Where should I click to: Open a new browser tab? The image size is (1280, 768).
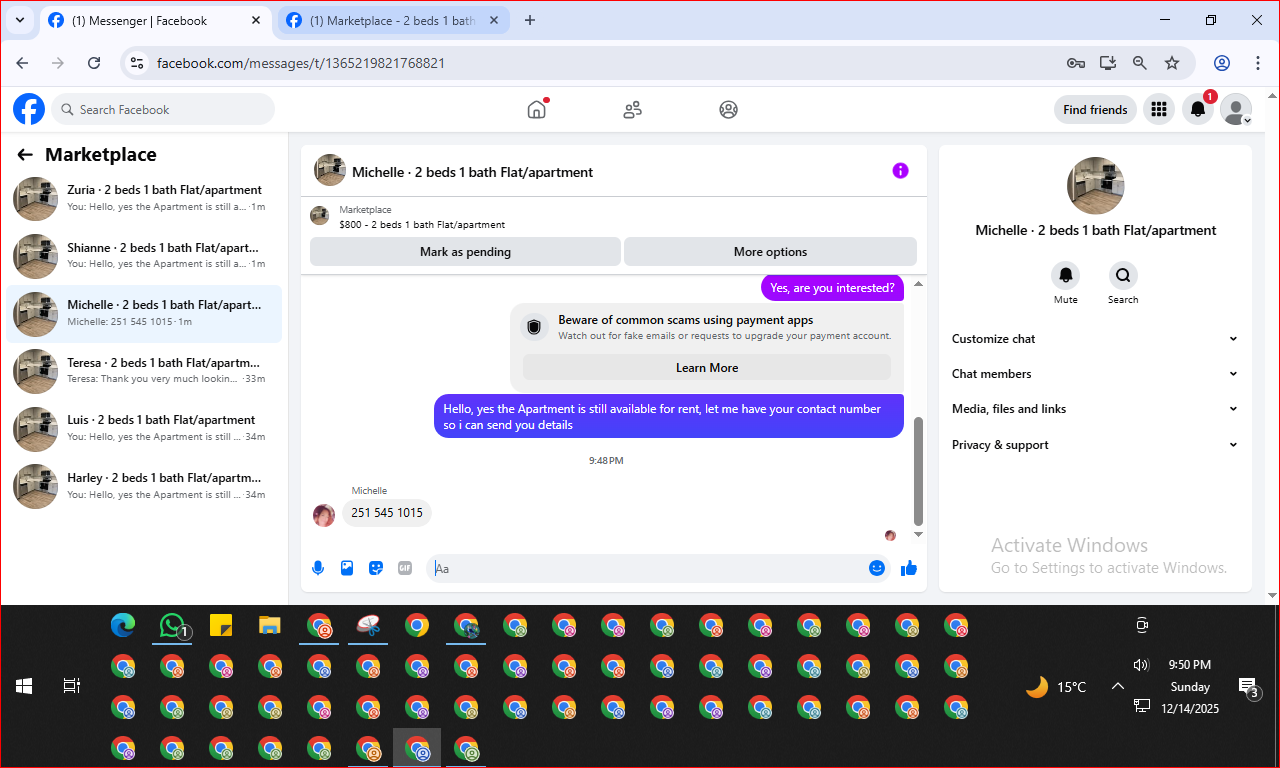pyautogui.click(x=530, y=20)
